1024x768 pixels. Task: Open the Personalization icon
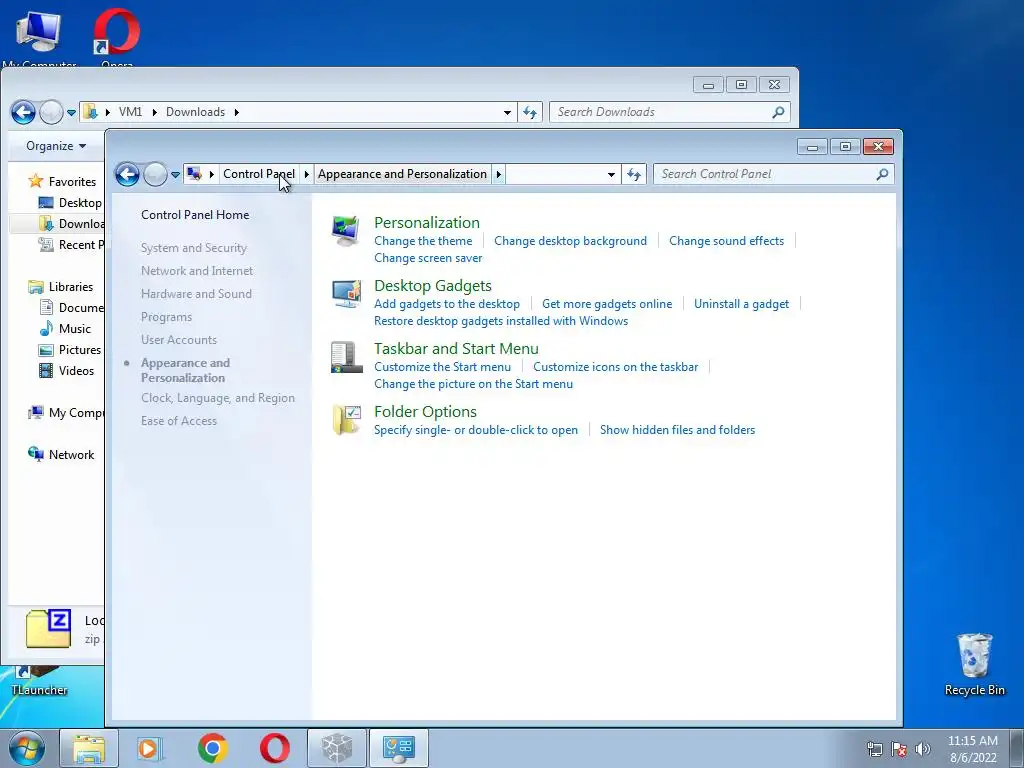point(345,231)
